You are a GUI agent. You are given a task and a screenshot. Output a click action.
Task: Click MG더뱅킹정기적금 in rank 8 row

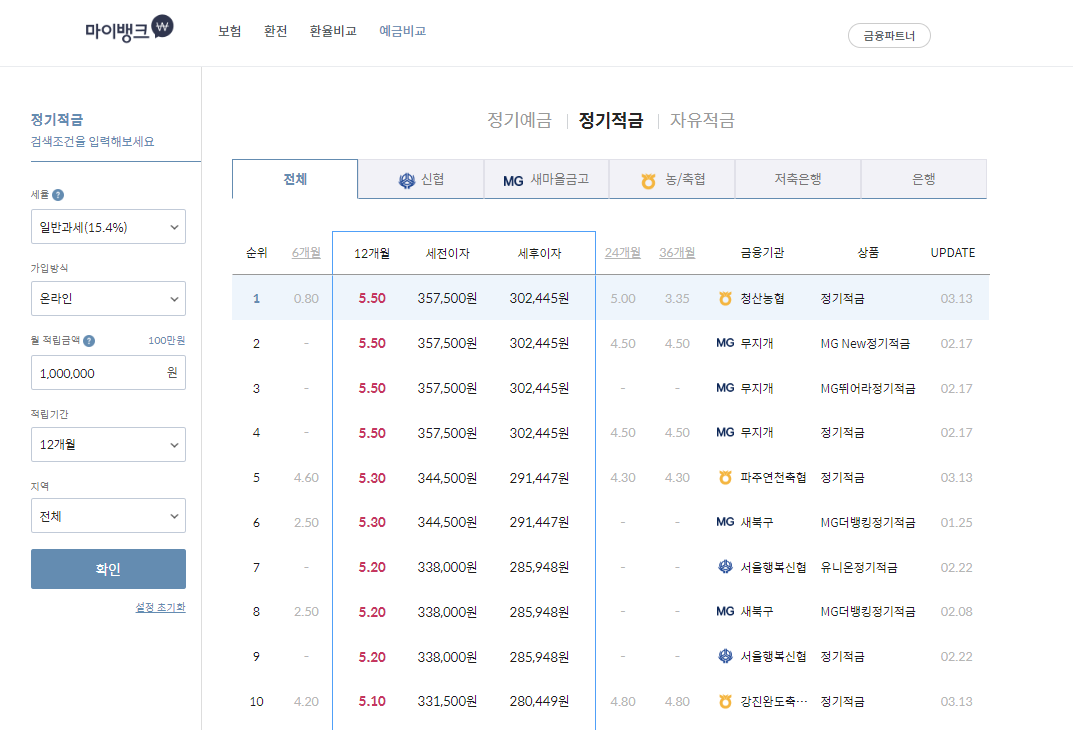[868, 612]
